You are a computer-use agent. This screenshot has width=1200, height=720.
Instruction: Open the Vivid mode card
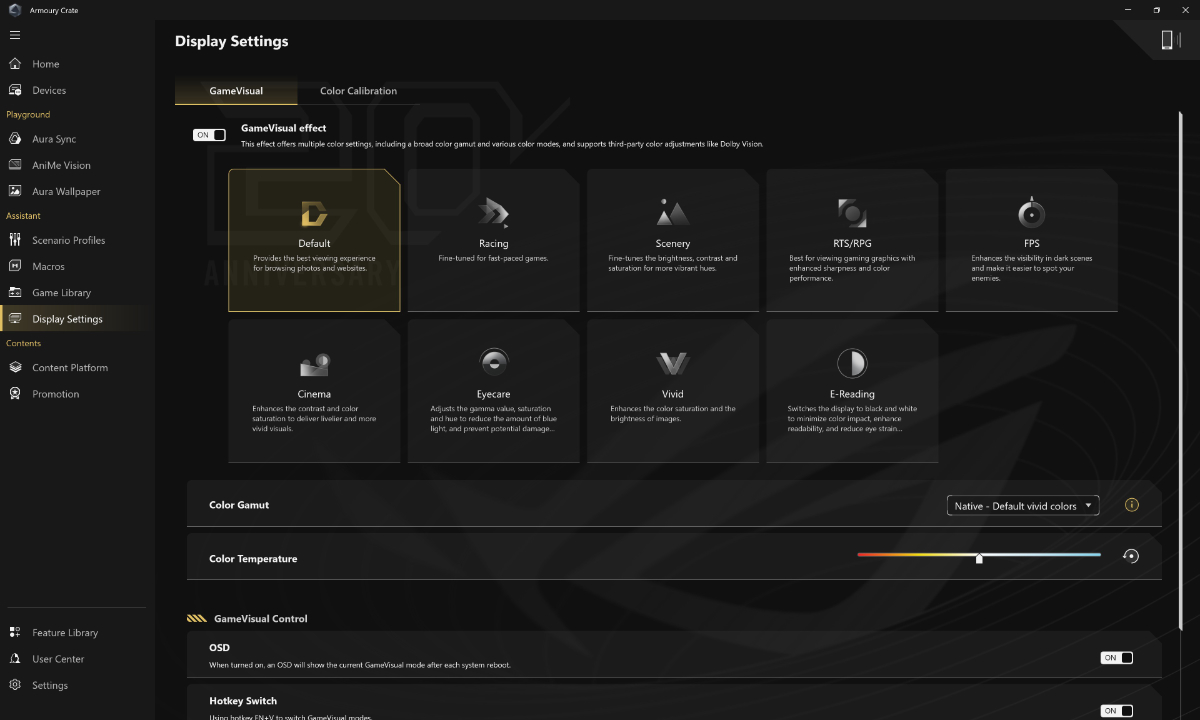pos(673,391)
